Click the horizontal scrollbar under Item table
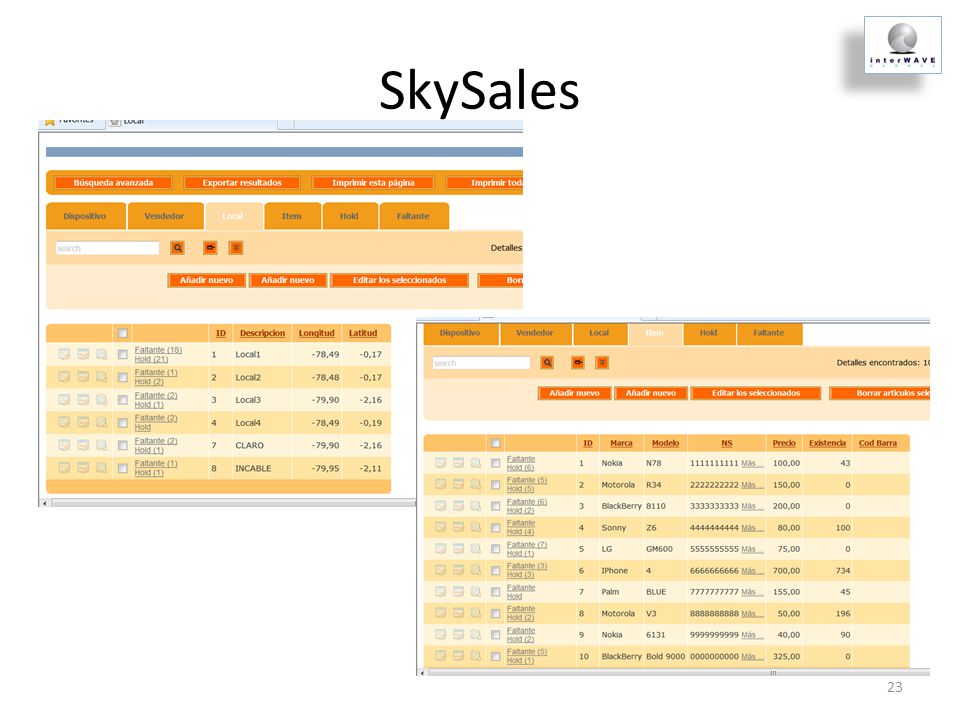This screenshot has width=960, height=720. click(673, 672)
